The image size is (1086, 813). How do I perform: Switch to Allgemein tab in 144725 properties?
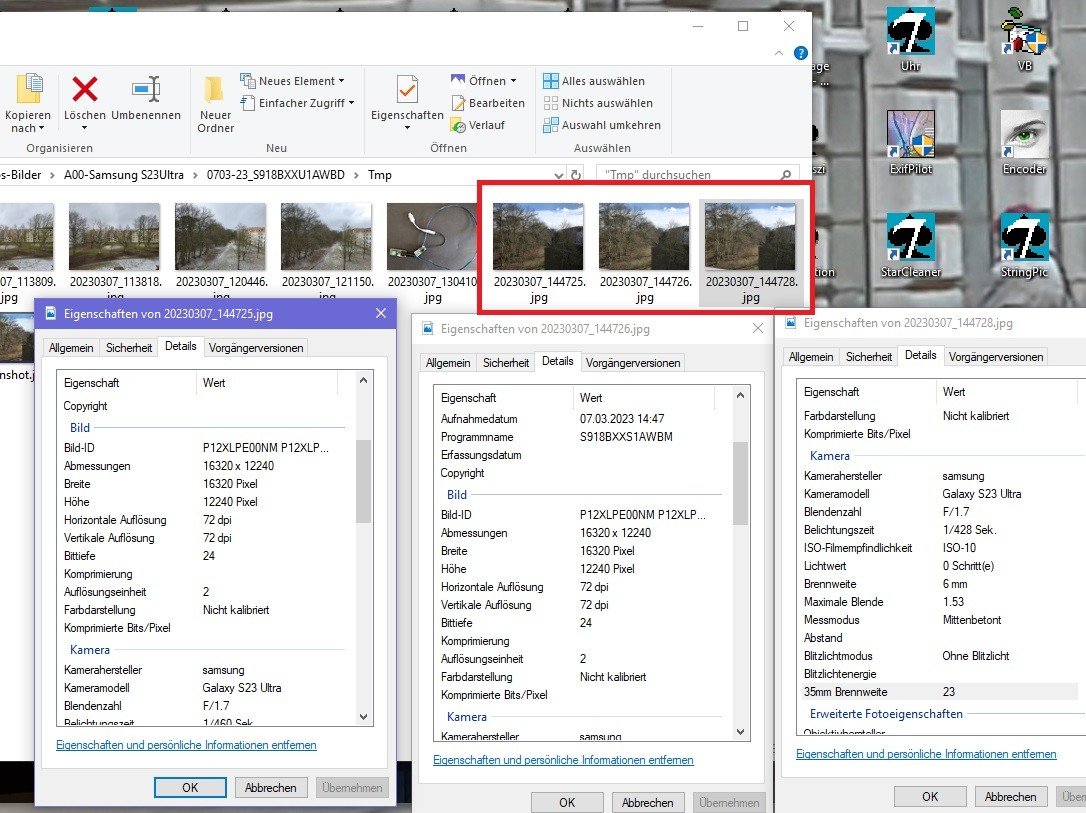coord(71,348)
